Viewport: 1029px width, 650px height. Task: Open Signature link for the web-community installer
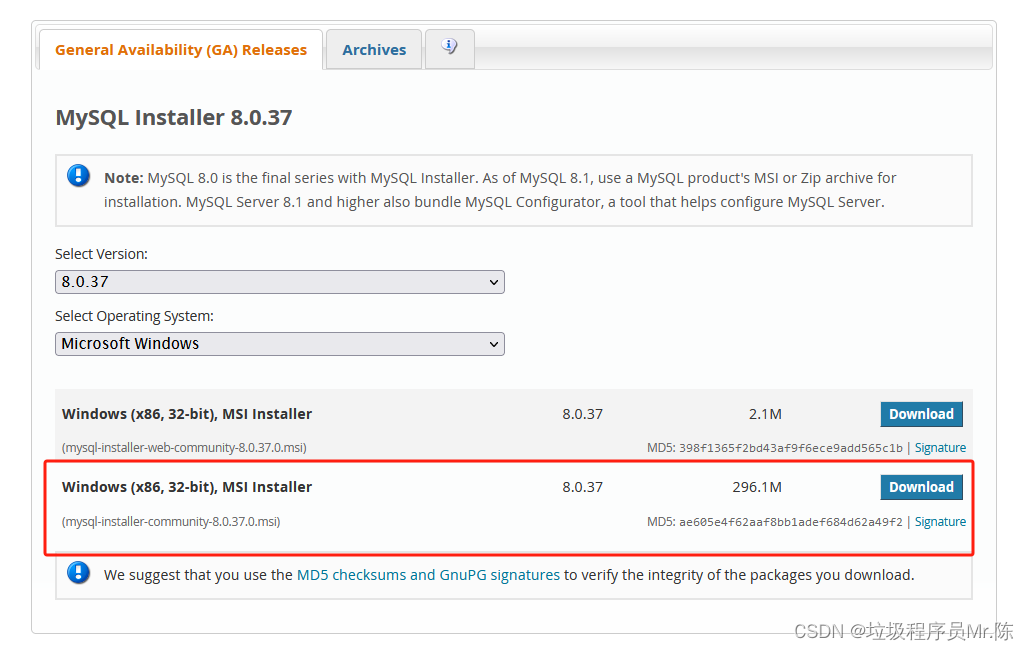940,448
